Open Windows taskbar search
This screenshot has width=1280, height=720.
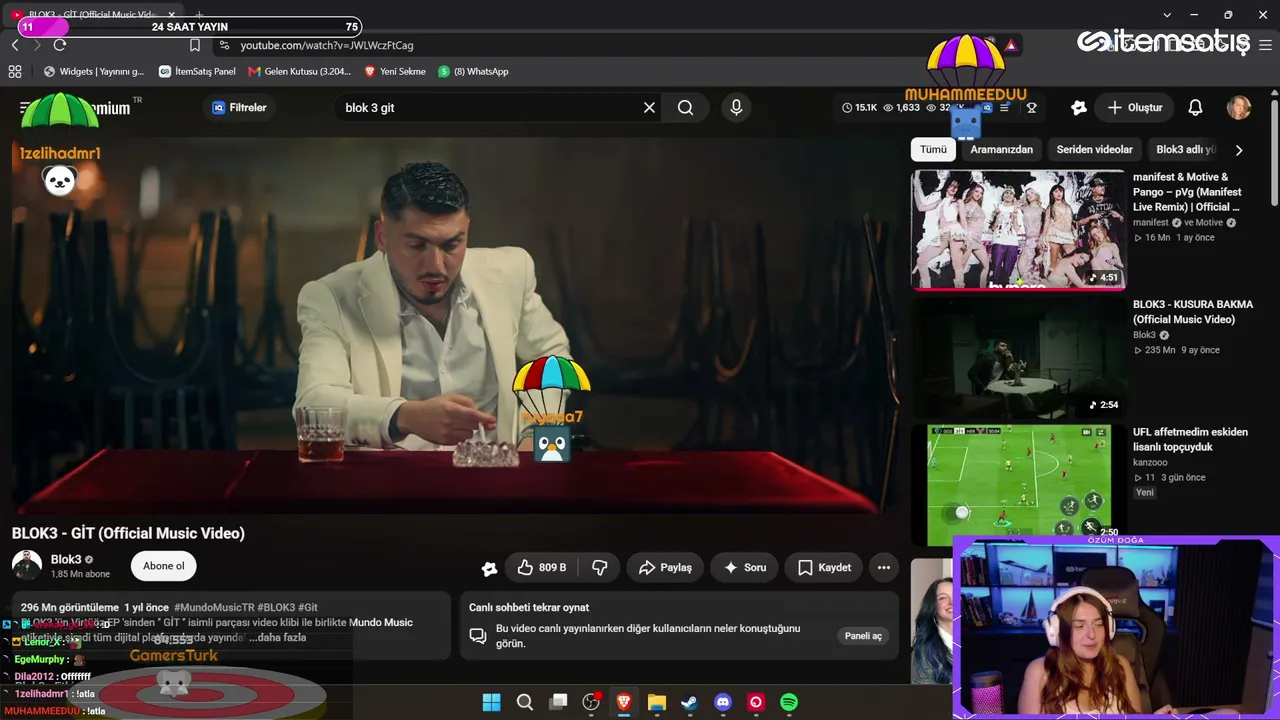(x=525, y=703)
